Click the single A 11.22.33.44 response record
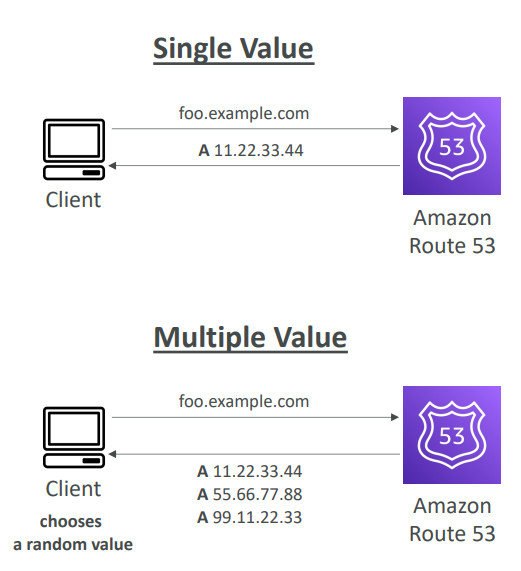This screenshot has width=521, height=571. pyautogui.click(x=250, y=150)
